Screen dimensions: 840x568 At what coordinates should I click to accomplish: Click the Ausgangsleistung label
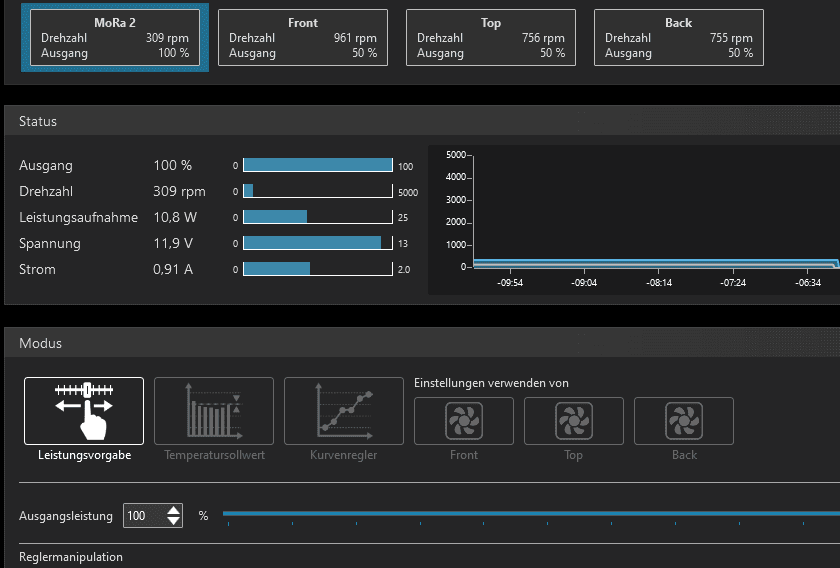coord(66,516)
